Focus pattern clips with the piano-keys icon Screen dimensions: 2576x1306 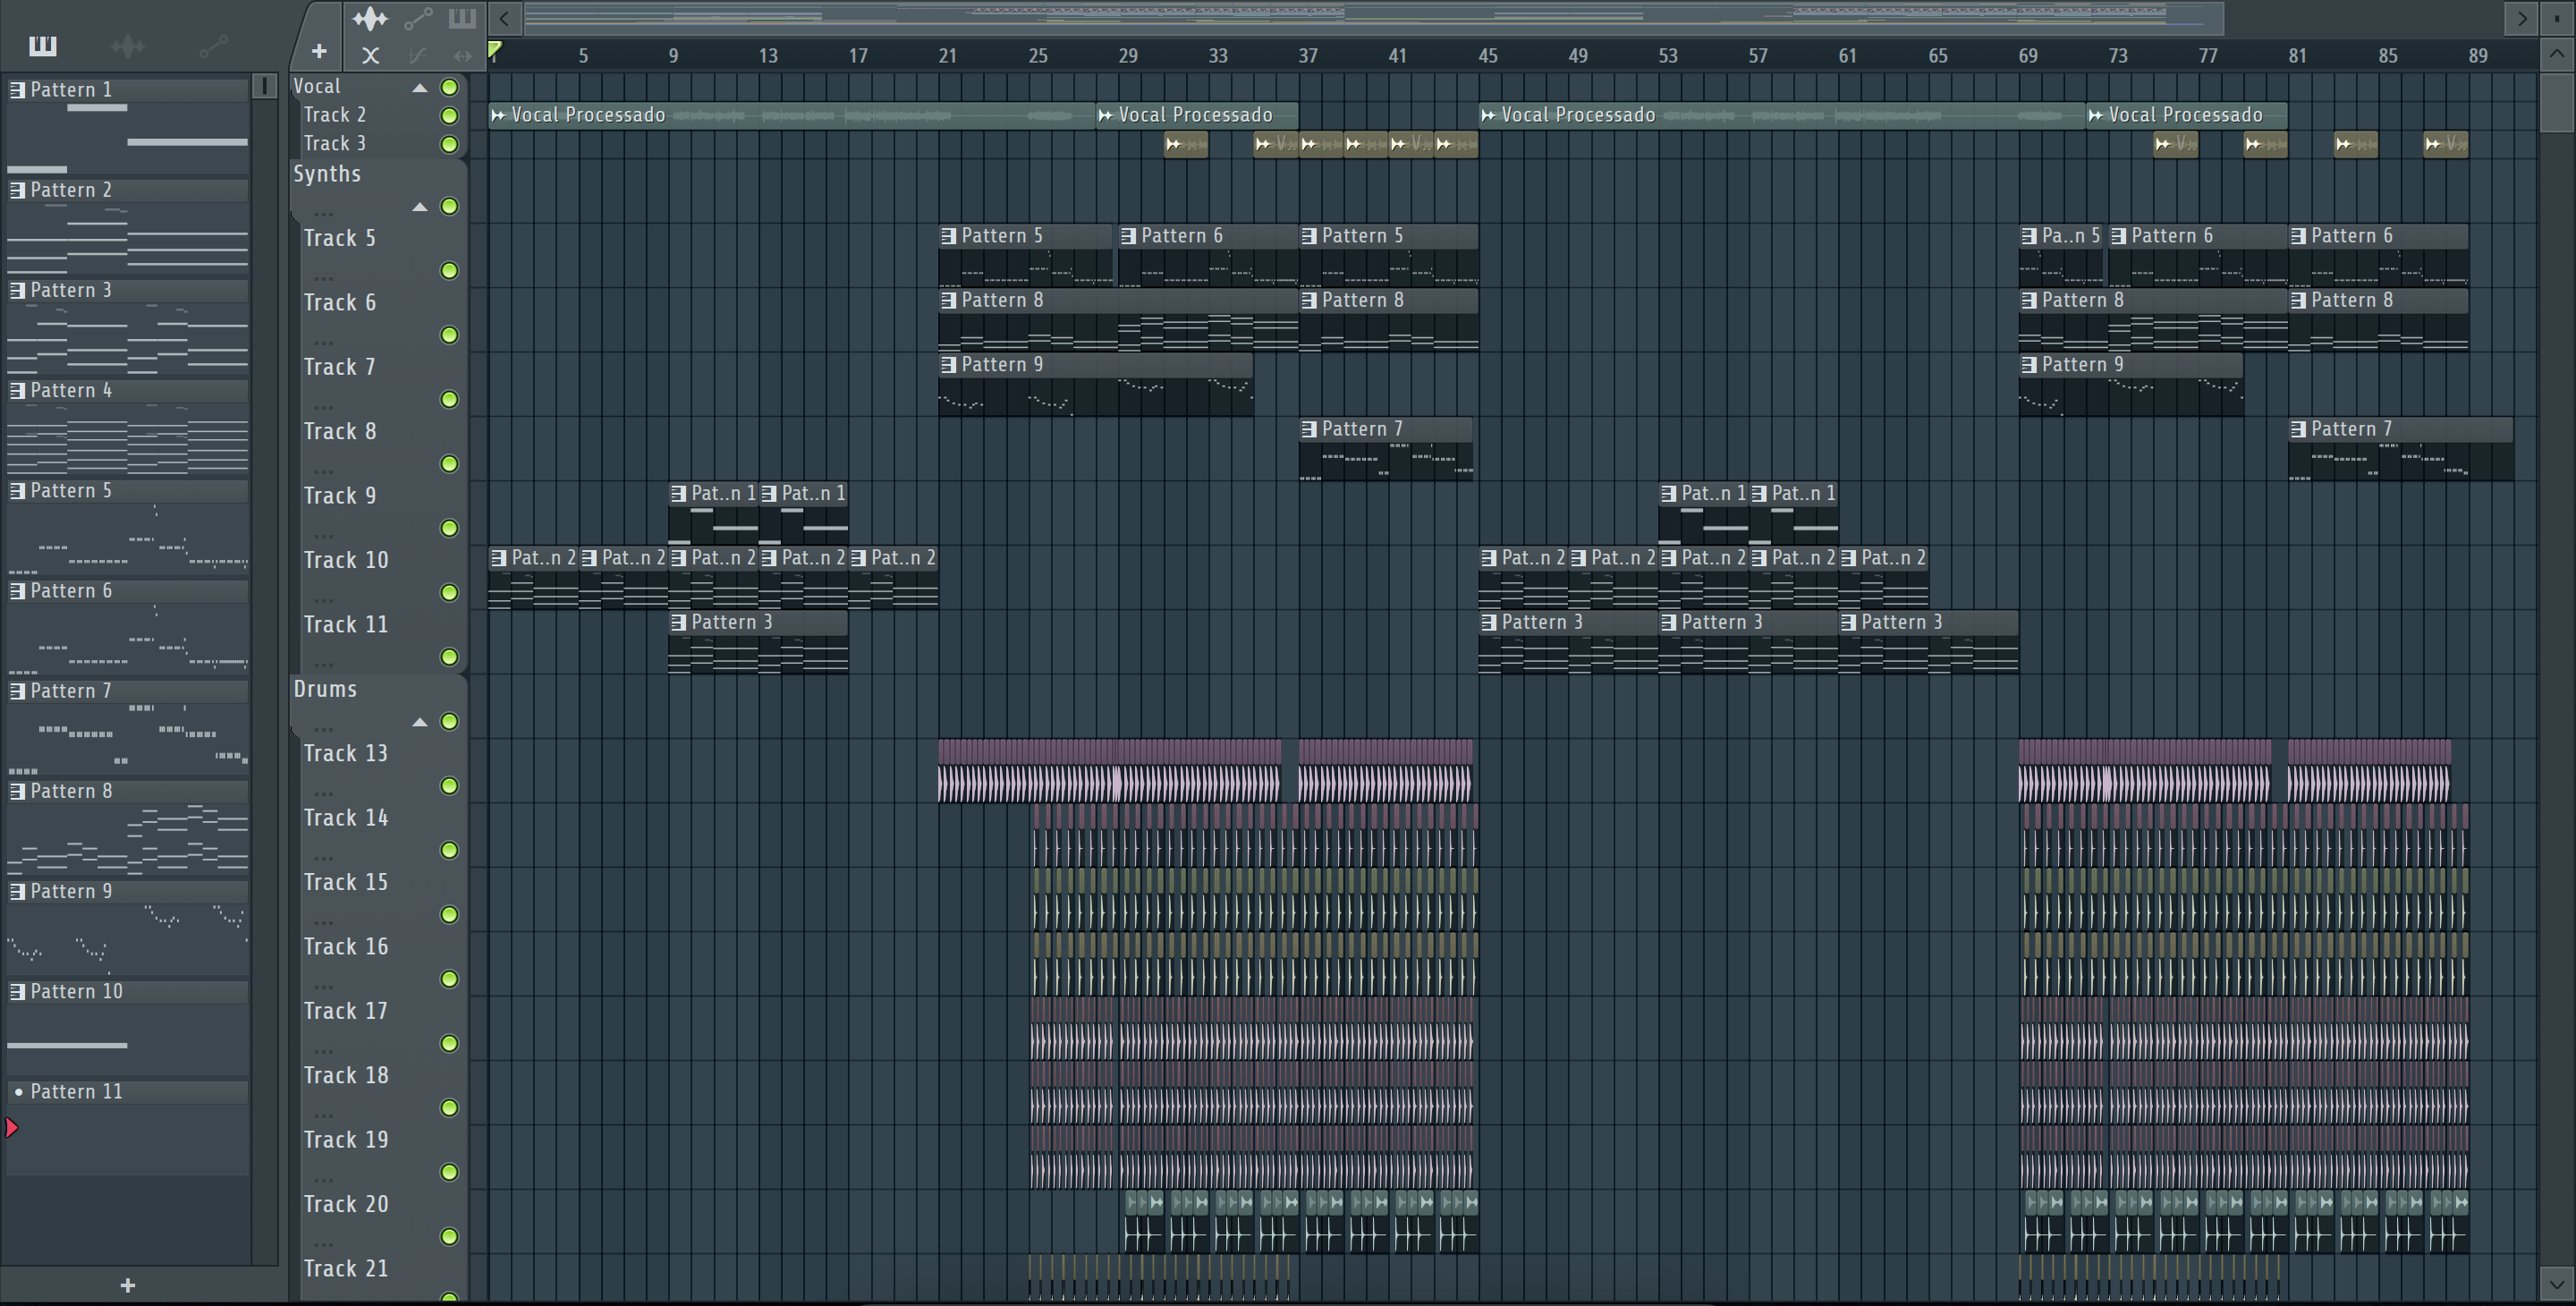pyautogui.click(x=462, y=18)
